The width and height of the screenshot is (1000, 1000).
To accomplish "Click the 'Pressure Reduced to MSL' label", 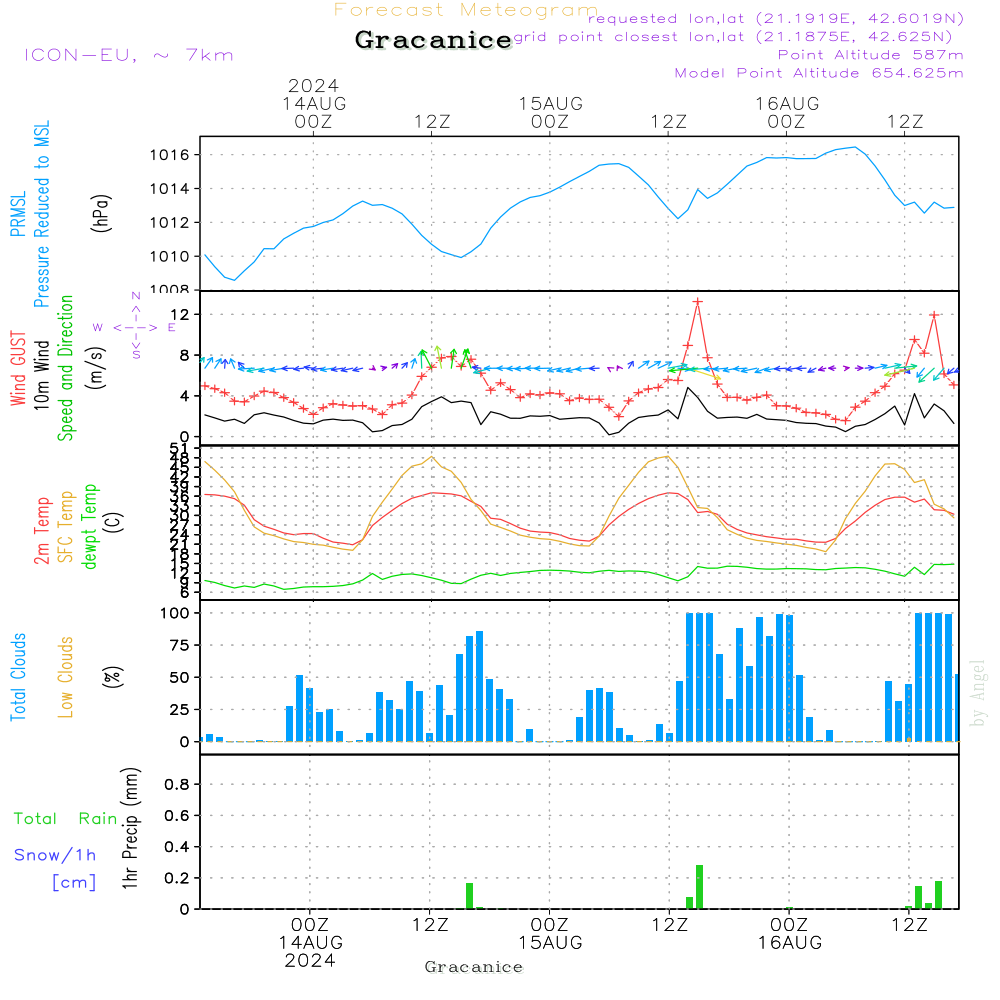I will click(41, 214).
